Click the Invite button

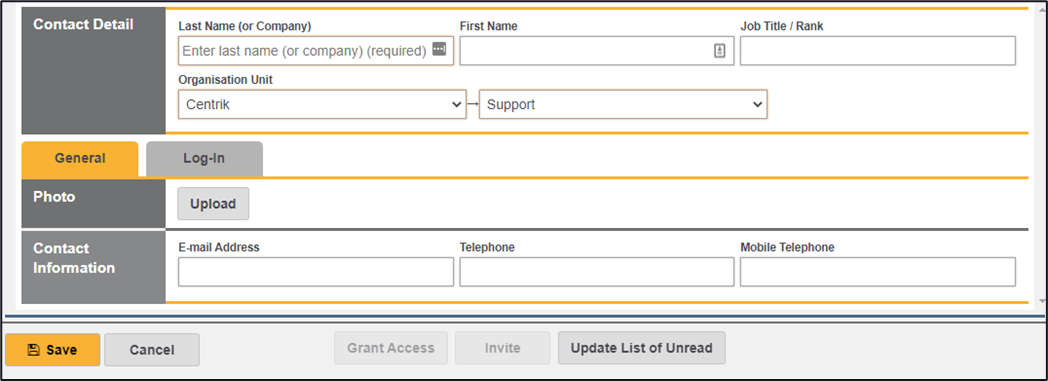(503, 348)
